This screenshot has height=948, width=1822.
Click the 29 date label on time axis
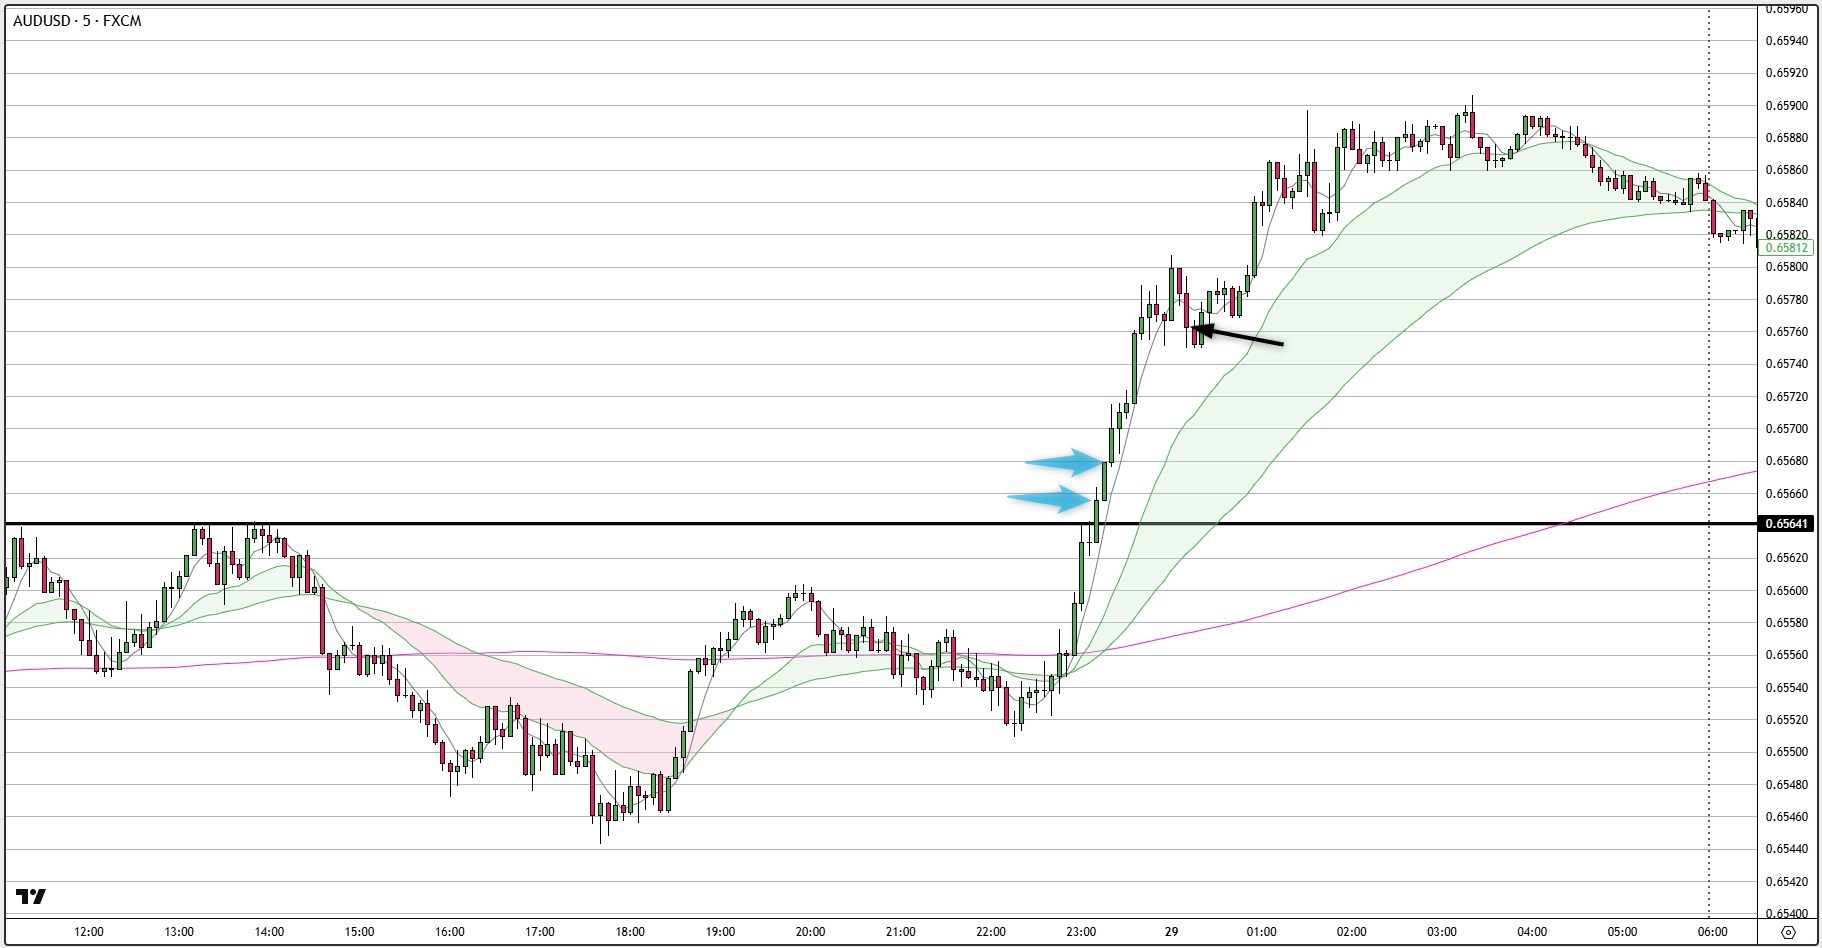1171,932
